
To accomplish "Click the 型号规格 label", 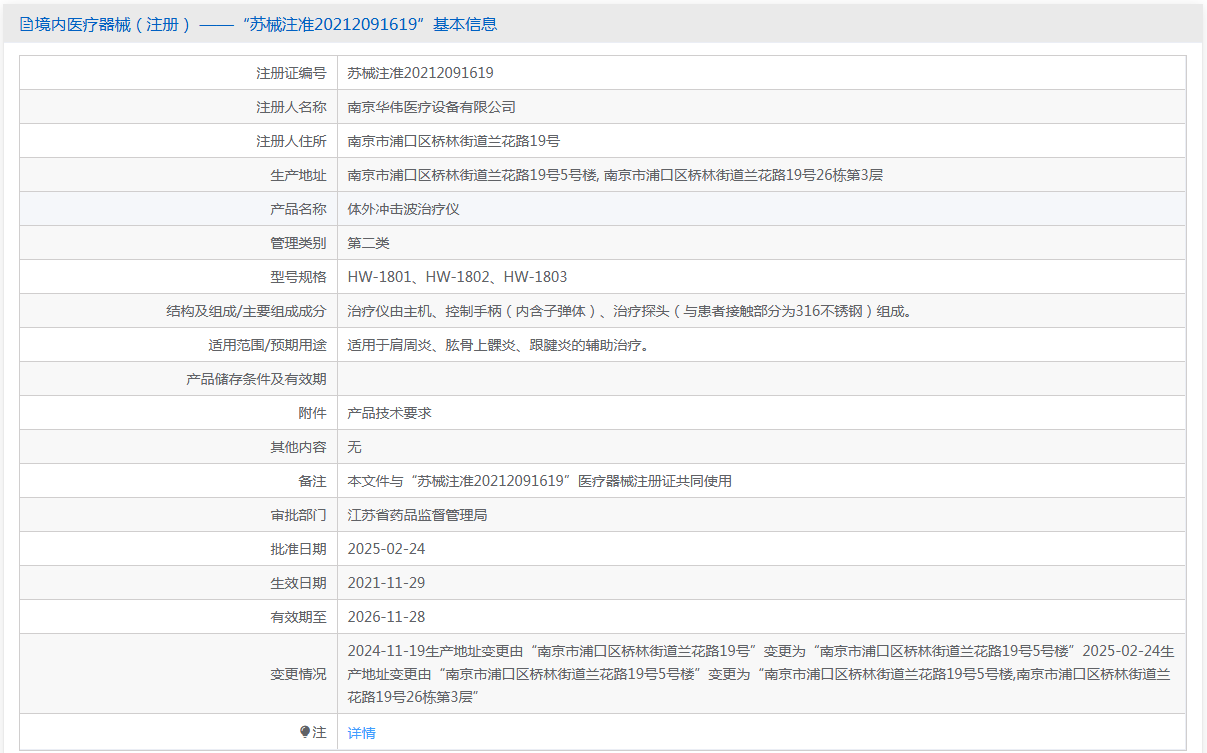I will tap(298, 277).
